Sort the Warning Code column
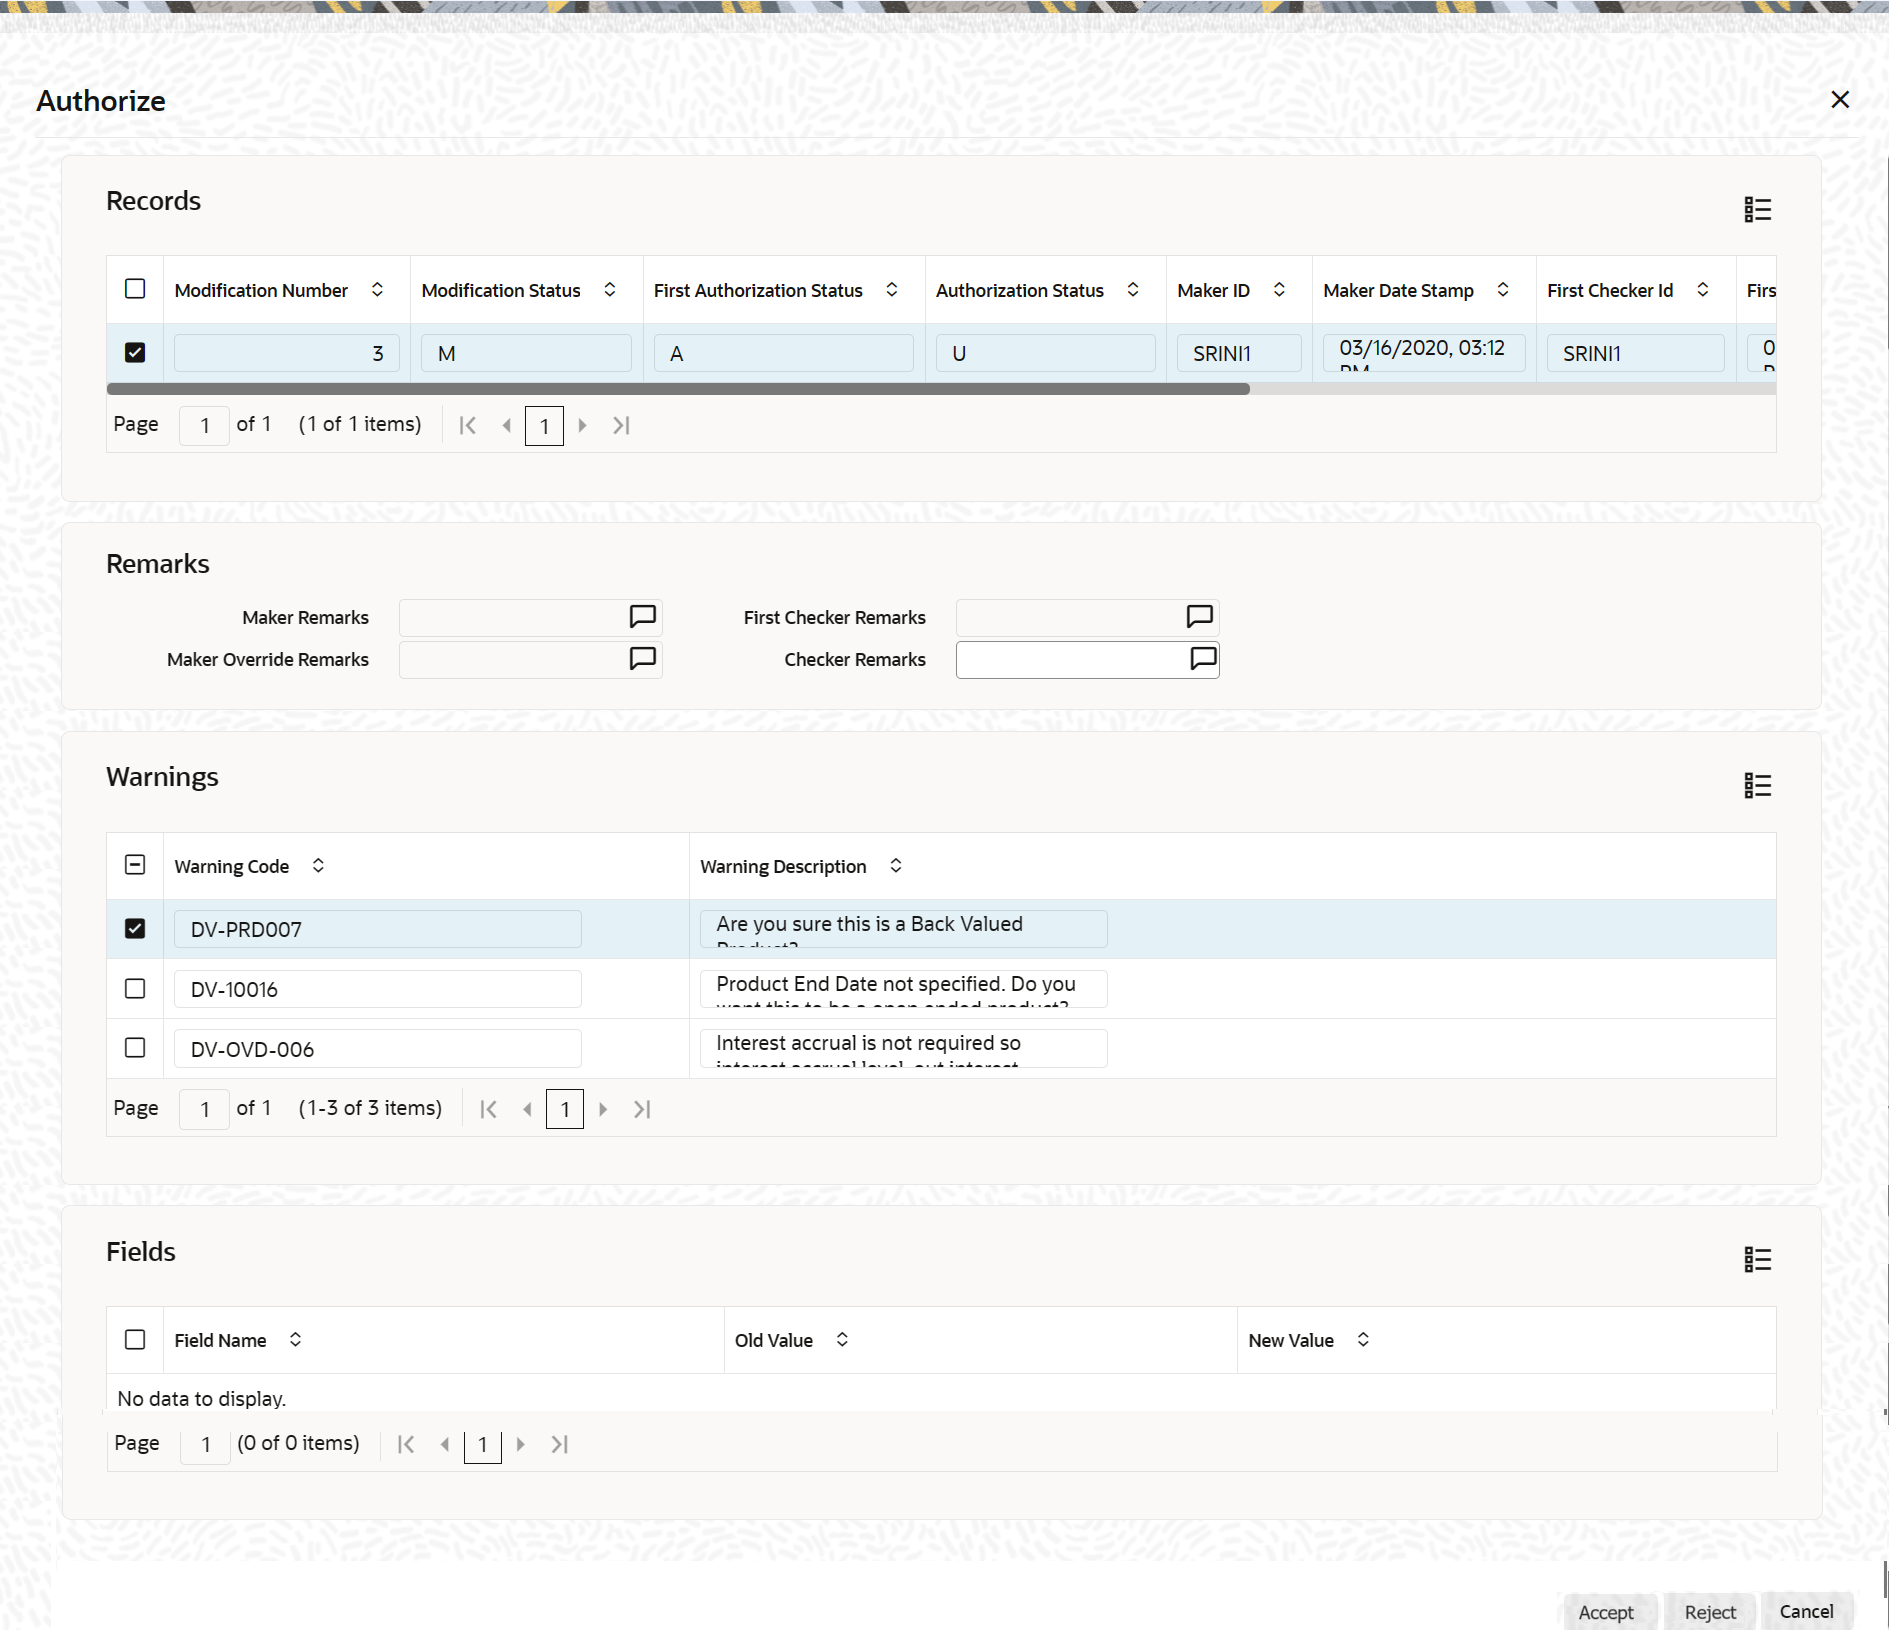The height and width of the screenshot is (1630, 1889). point(317,865)
